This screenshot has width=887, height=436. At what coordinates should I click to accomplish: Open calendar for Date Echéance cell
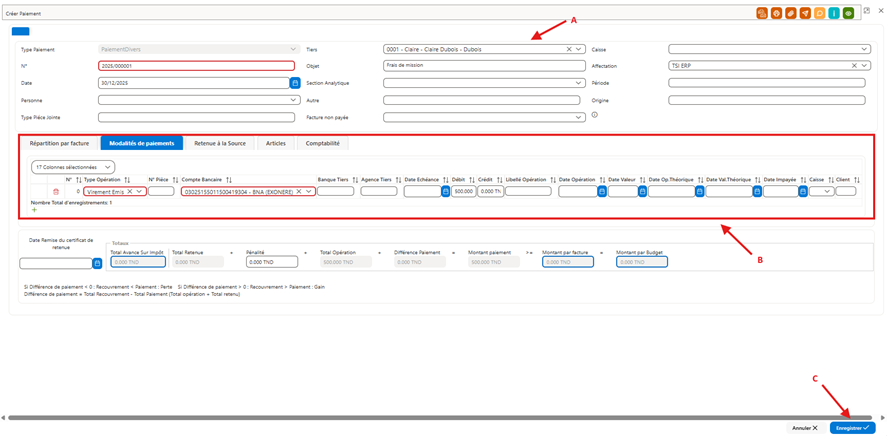click(x=446, y=192)
